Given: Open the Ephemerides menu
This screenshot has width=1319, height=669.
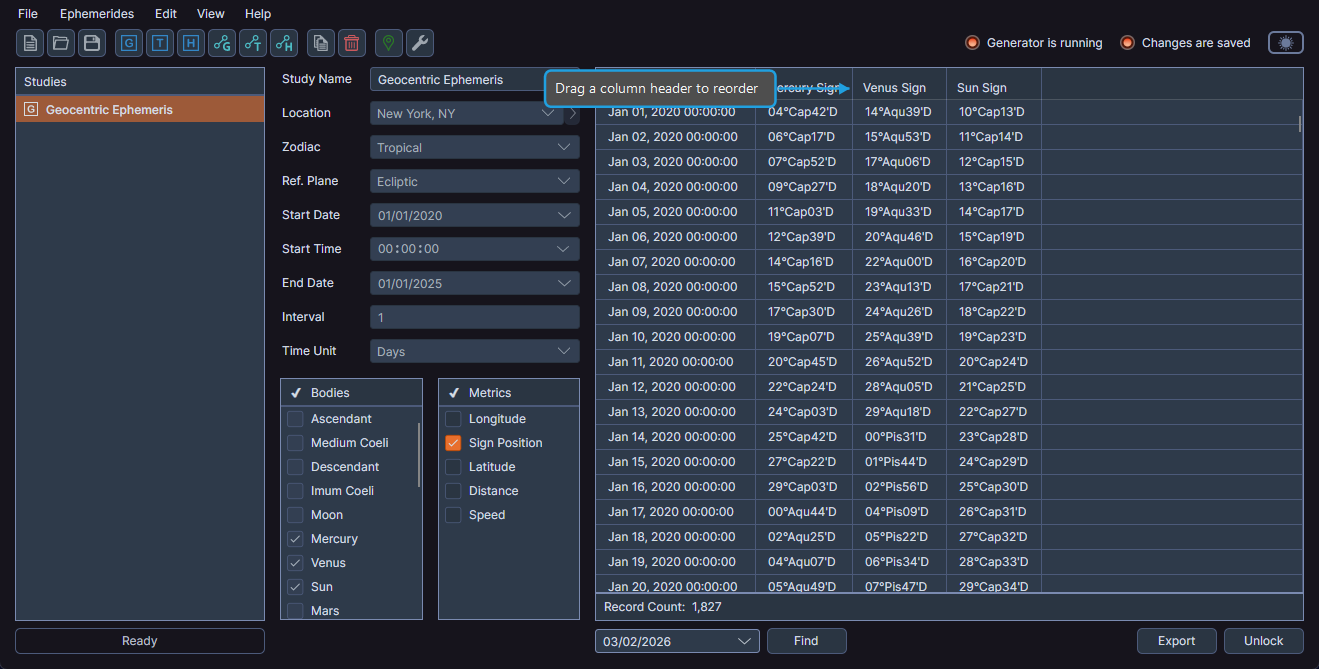Looking at the screenshot, I should tap(96, 13).
